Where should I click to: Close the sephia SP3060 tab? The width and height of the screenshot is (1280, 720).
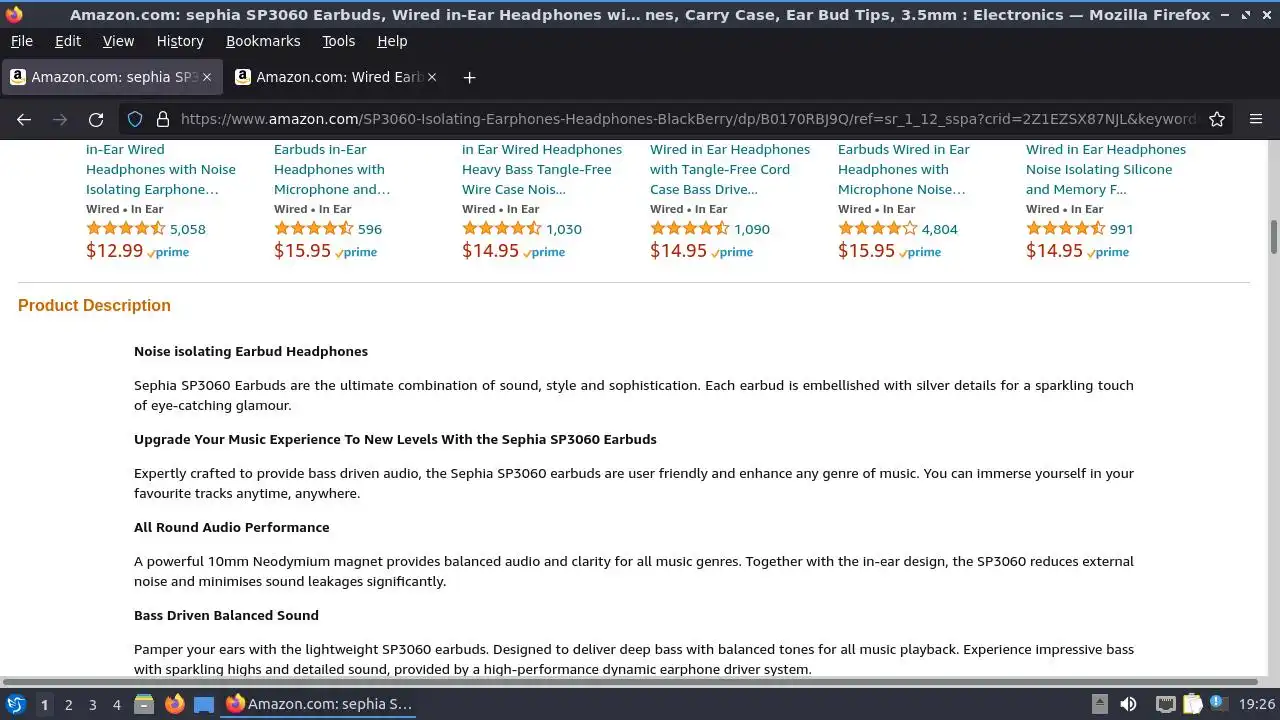207,77
